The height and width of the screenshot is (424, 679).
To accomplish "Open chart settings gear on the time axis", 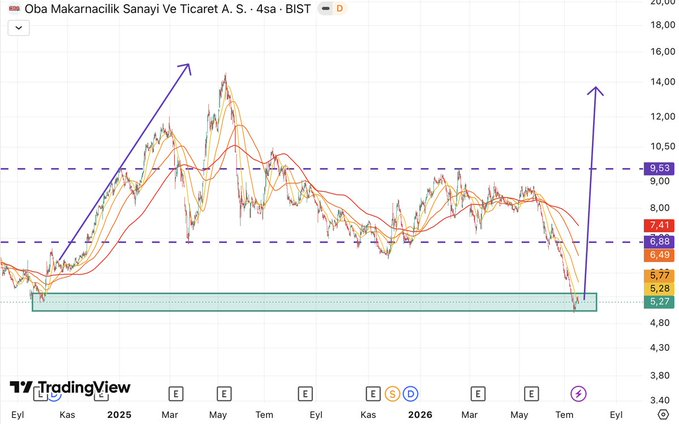I will click(x=663, y=414).
